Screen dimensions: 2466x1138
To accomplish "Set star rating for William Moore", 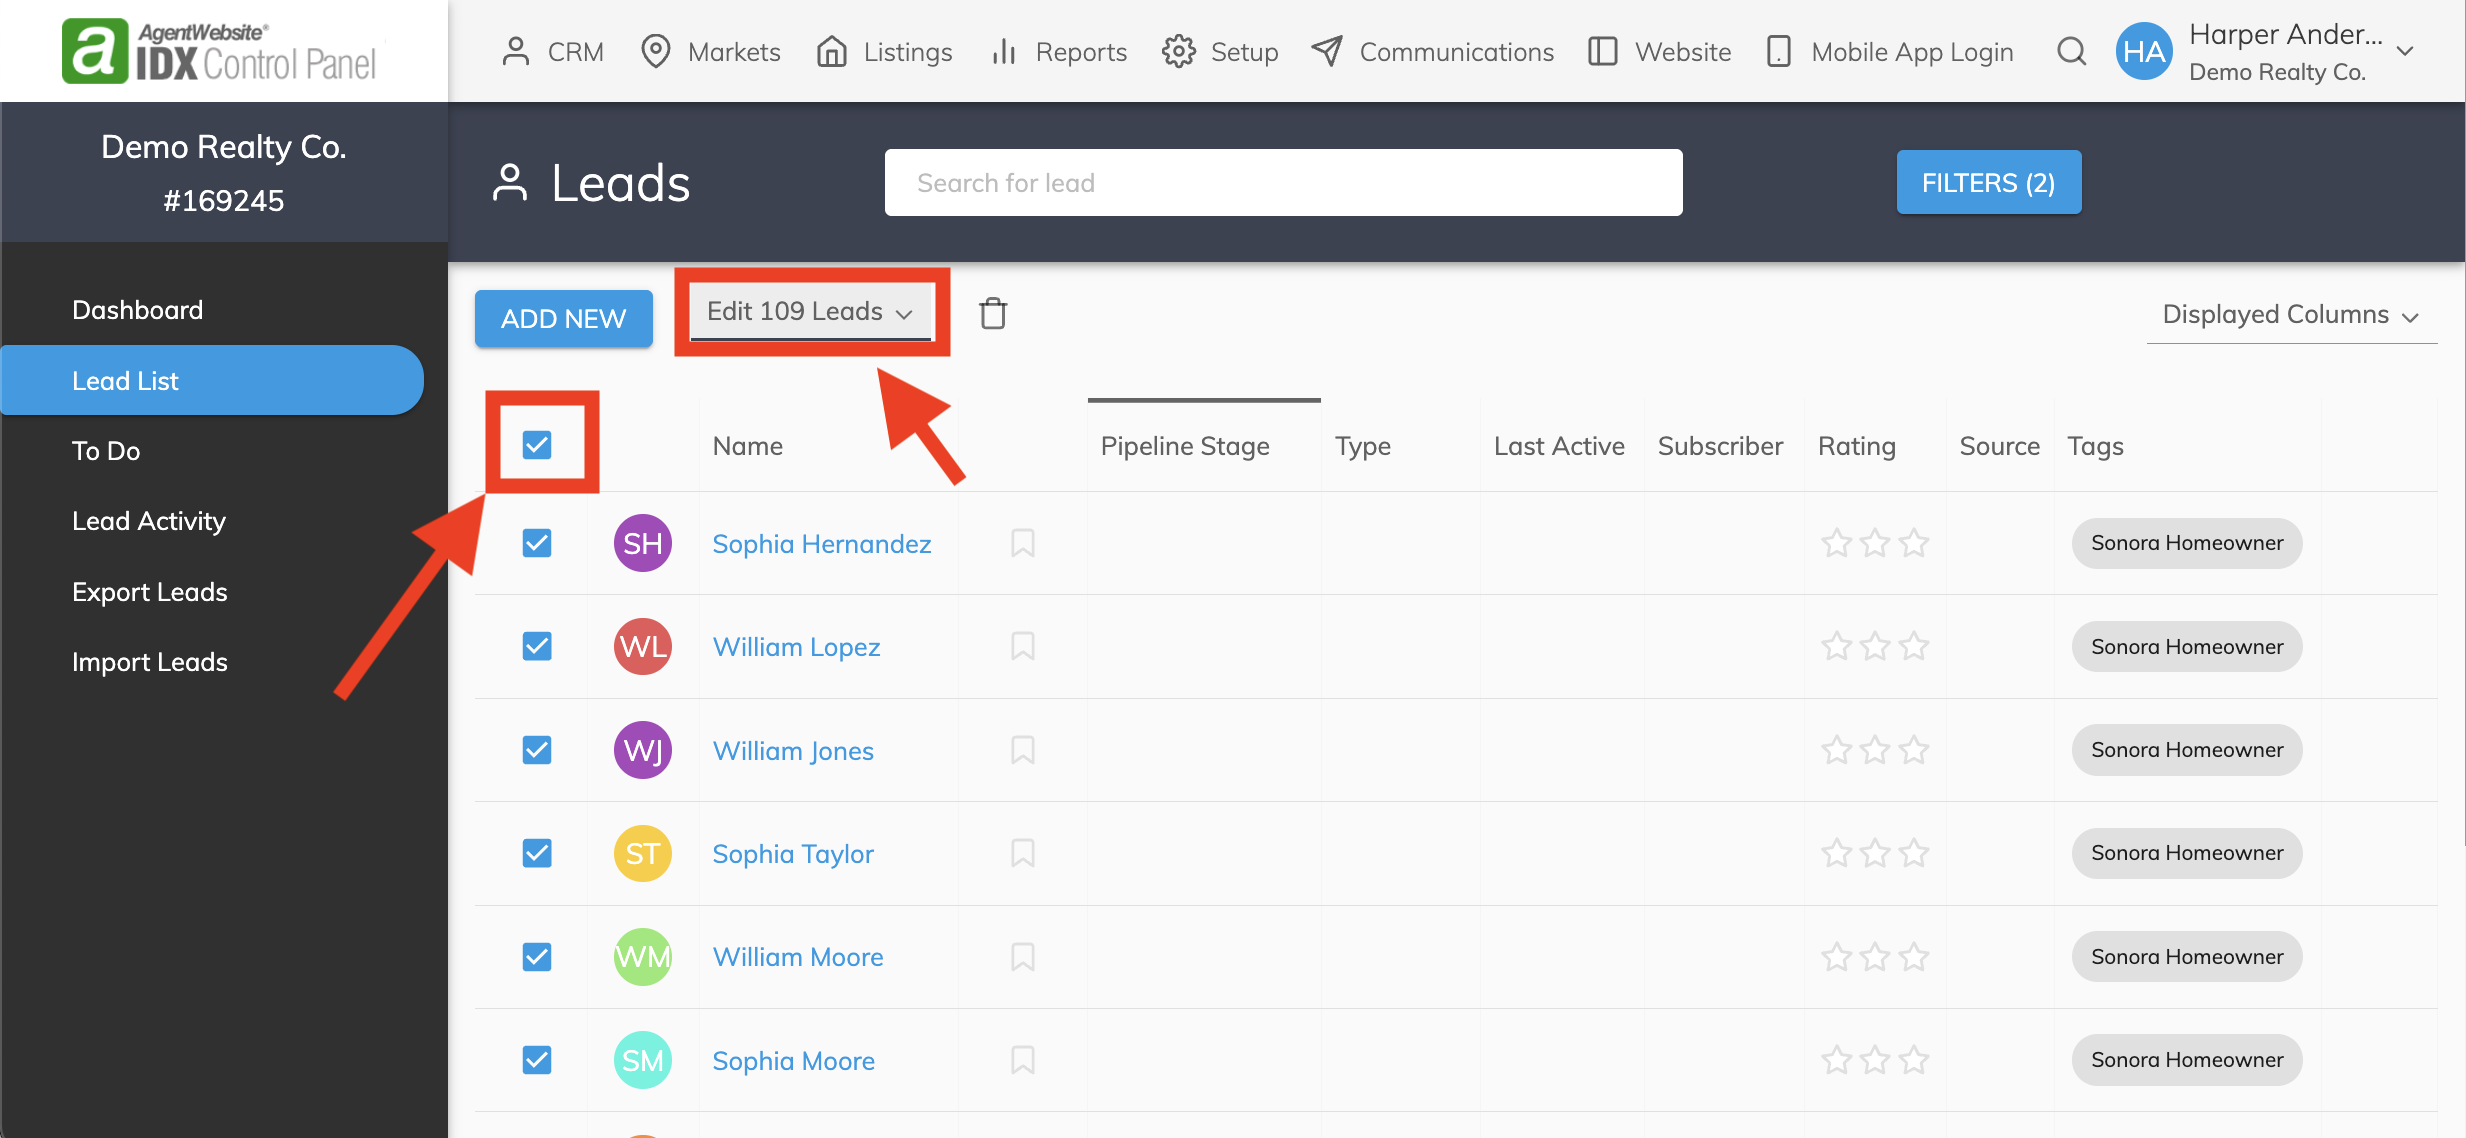I will (x=1875, y=957).
